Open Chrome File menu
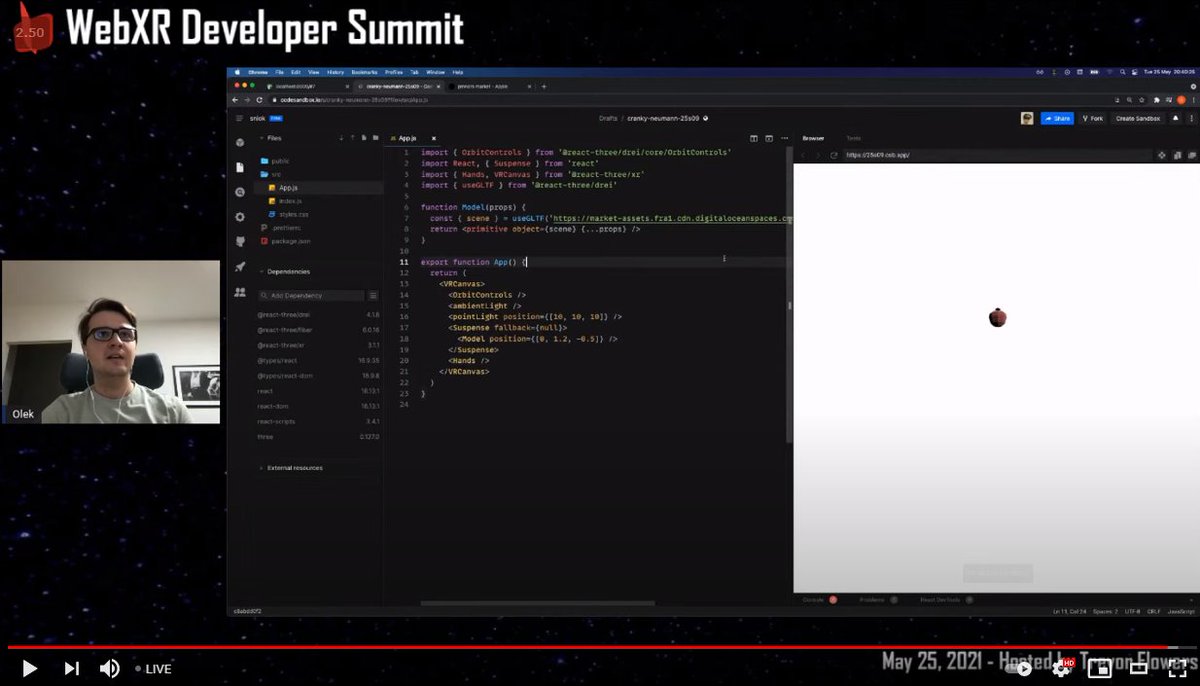This screenshot has width=1200, height=686. point(280,72)
